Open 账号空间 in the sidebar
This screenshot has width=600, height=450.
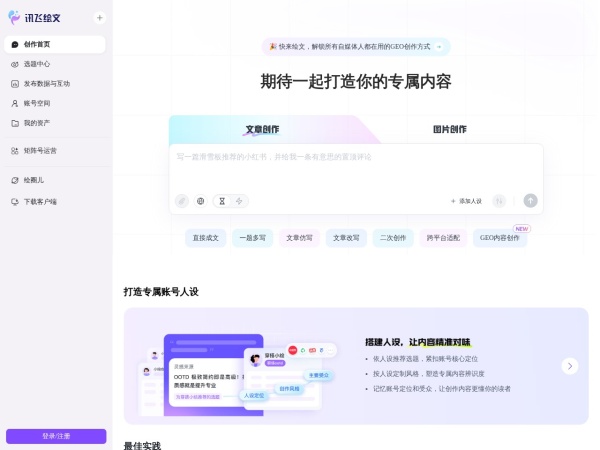tap(37, 103)
